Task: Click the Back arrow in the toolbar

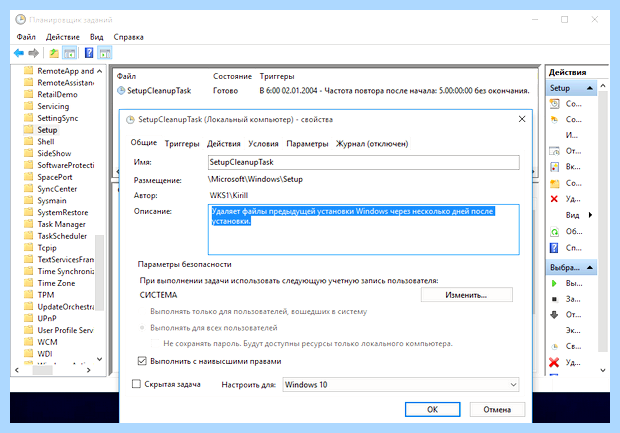Action: (x=19, y=53)
